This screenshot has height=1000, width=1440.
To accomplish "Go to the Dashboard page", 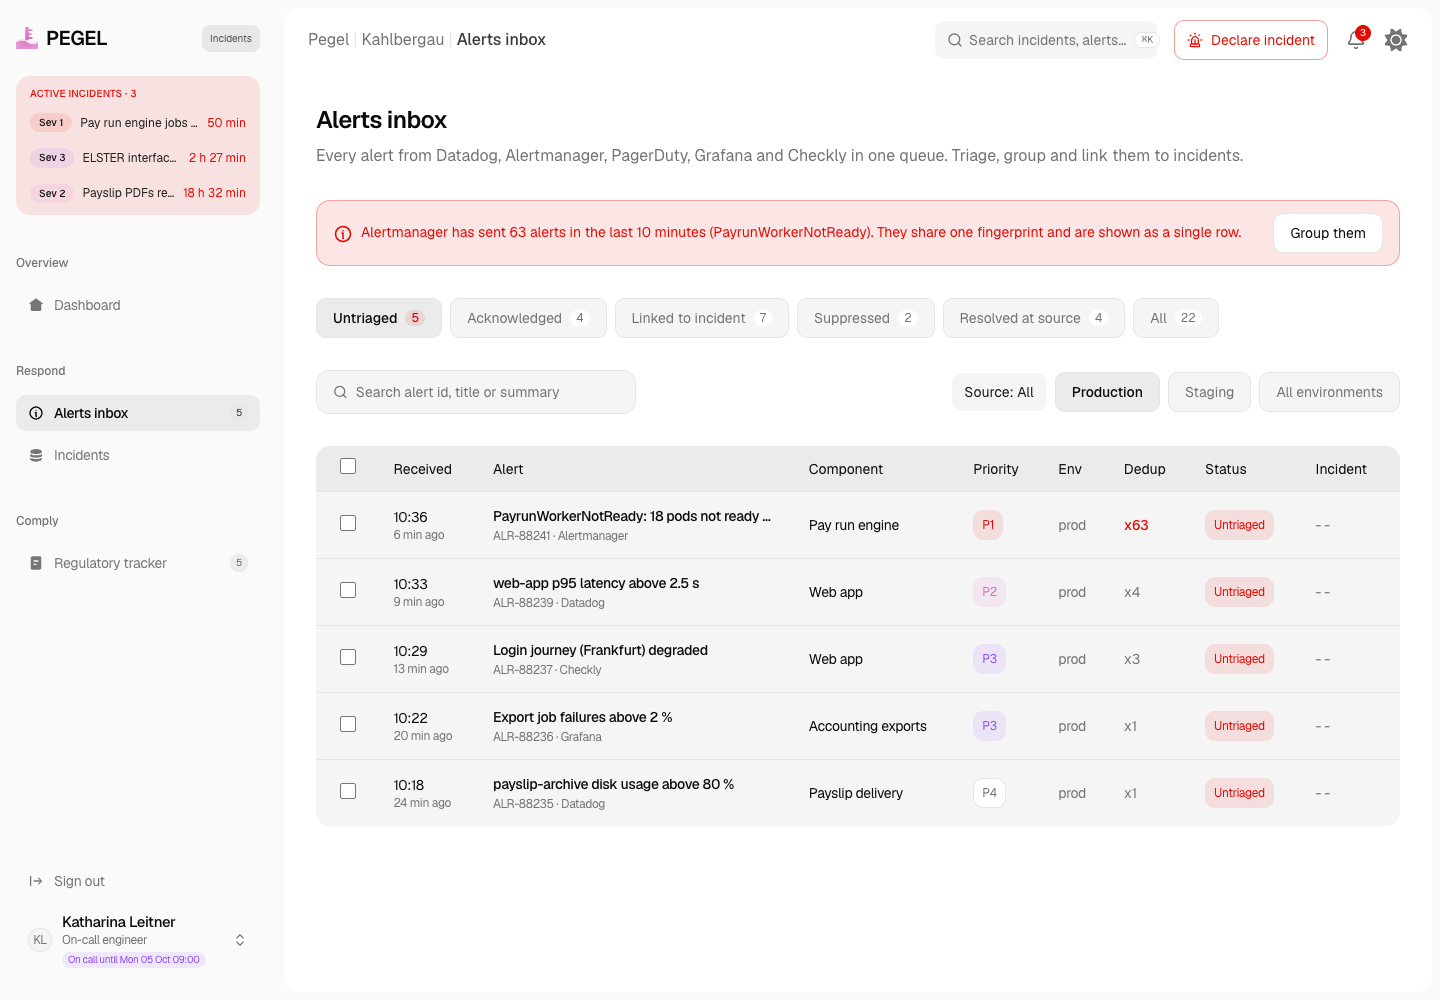I will (138, 305).
